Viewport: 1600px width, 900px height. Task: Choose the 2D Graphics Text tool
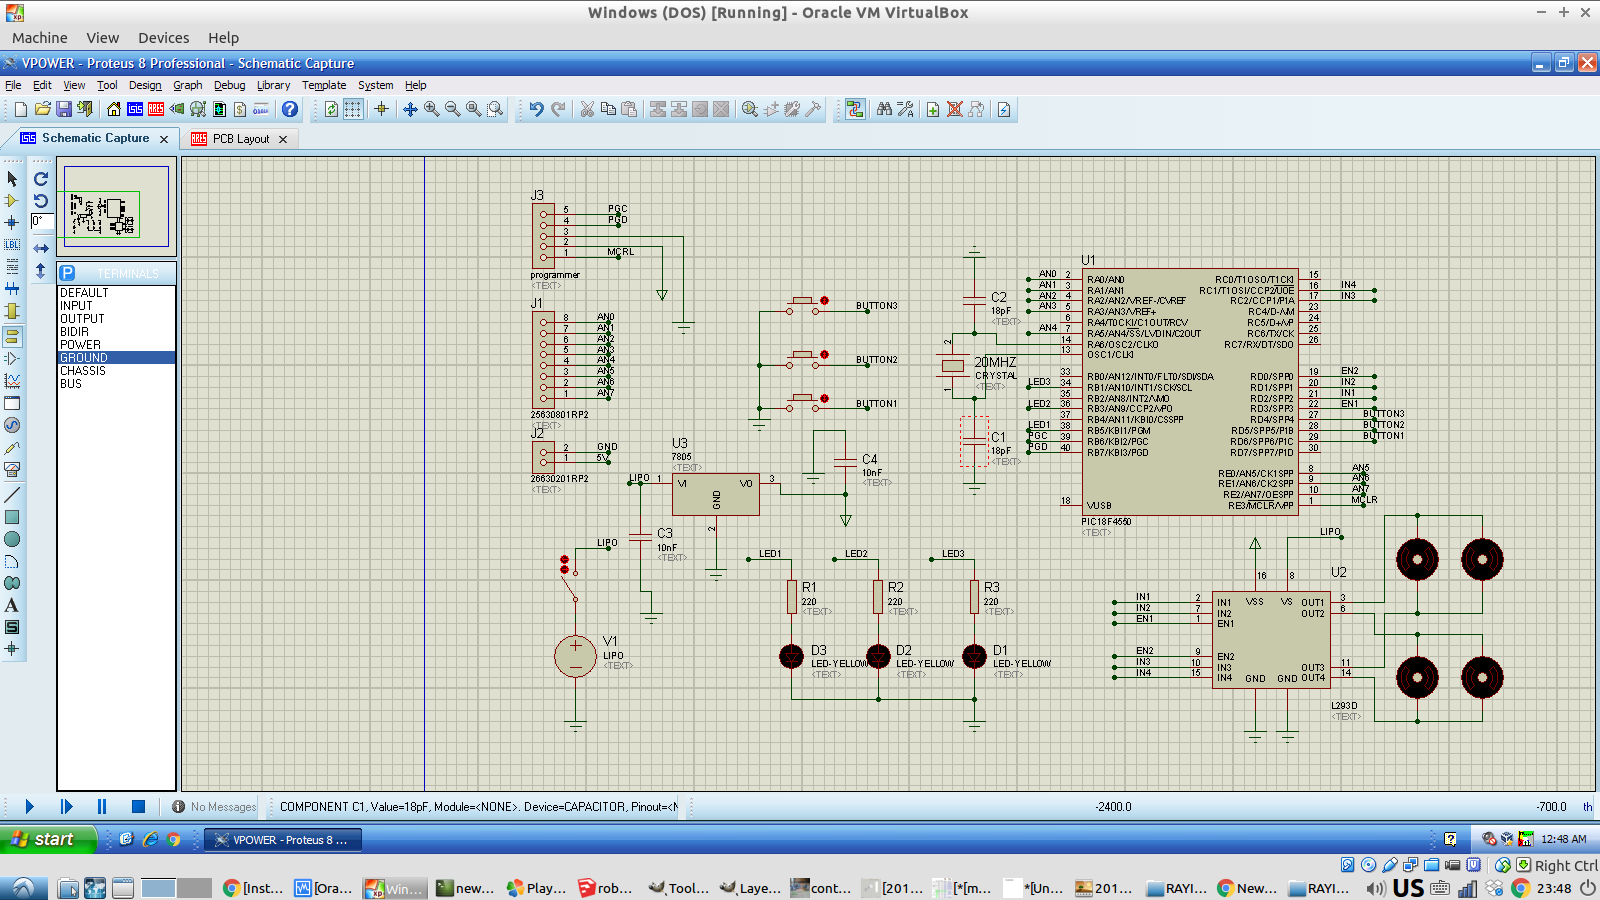pyautogui.click(x=12, y=605)
